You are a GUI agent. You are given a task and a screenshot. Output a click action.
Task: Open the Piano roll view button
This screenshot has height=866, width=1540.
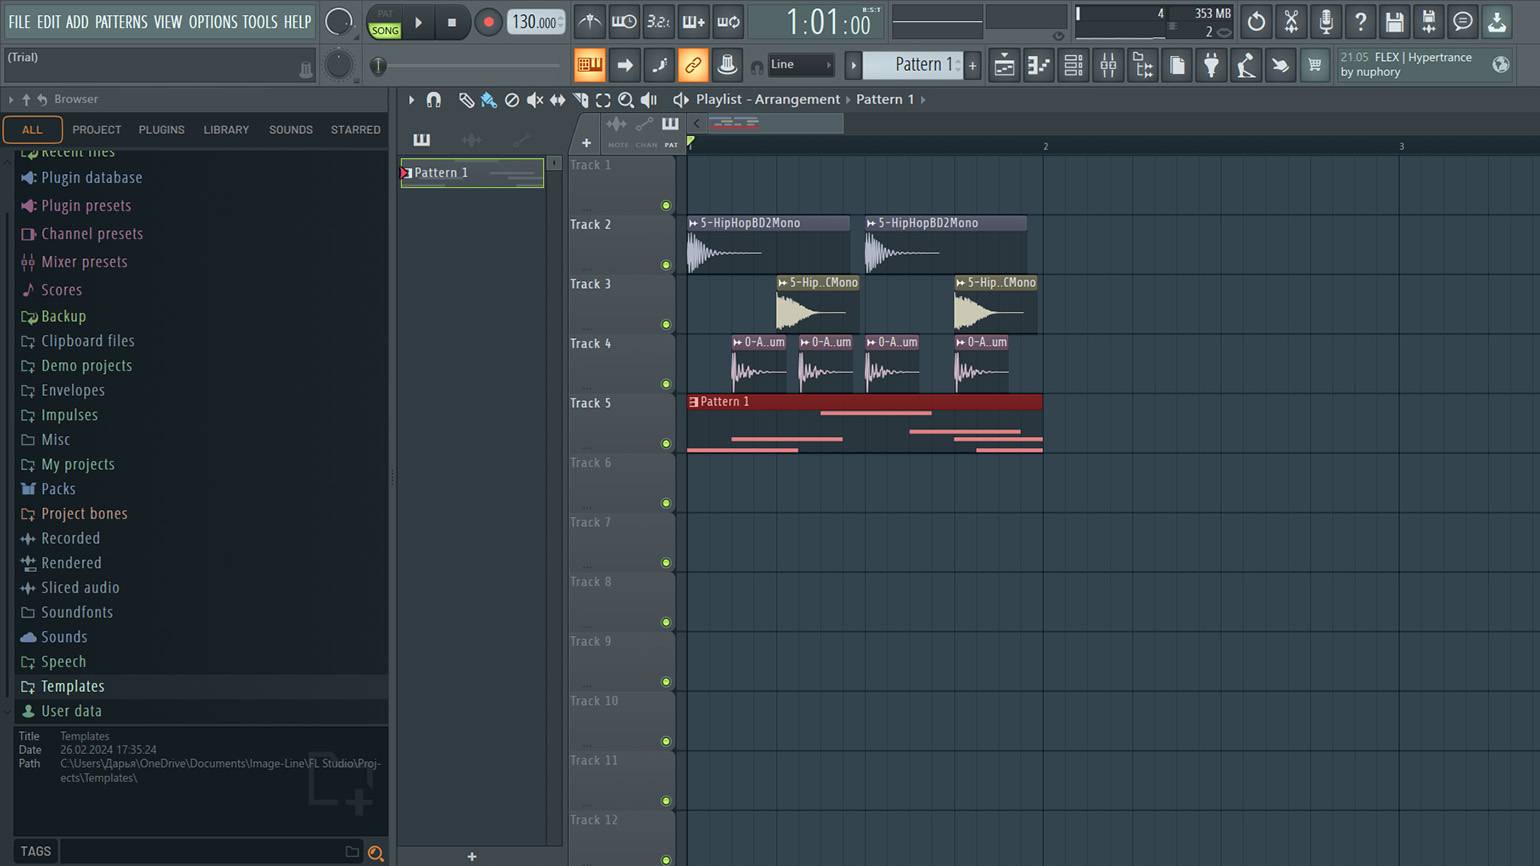point(1038,66)
